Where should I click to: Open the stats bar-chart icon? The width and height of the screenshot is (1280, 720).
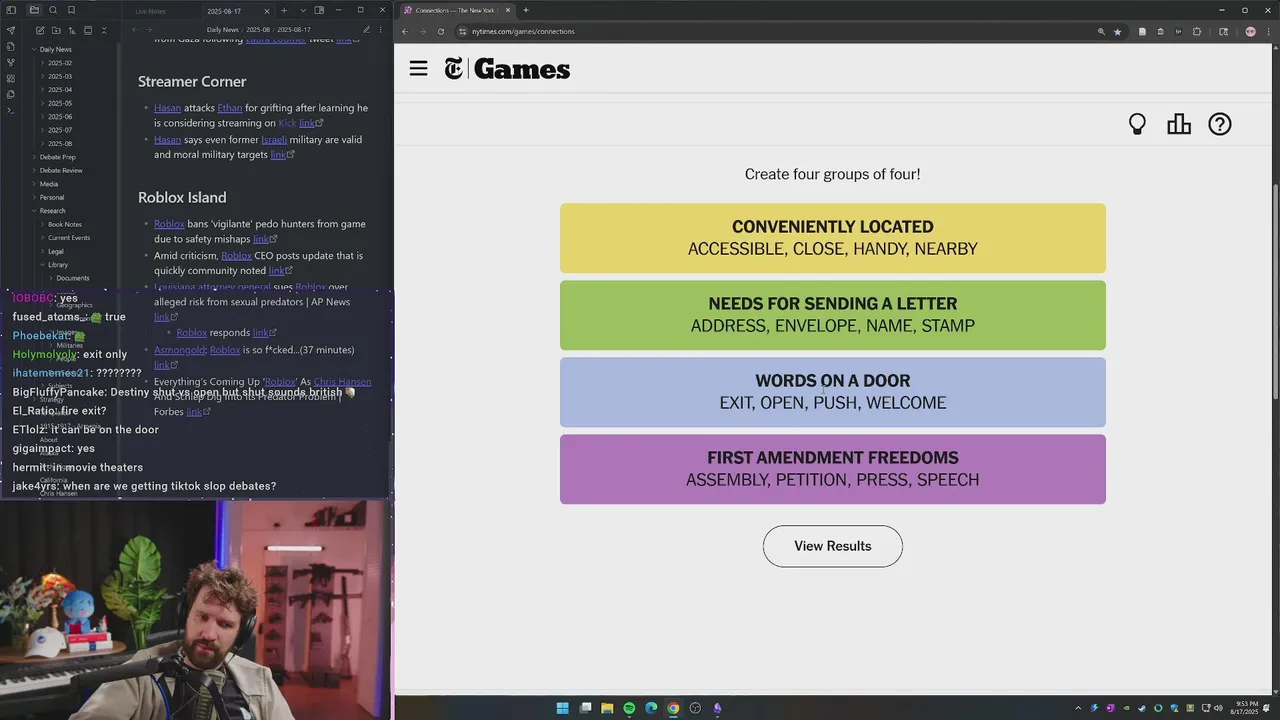[1179, 124]
